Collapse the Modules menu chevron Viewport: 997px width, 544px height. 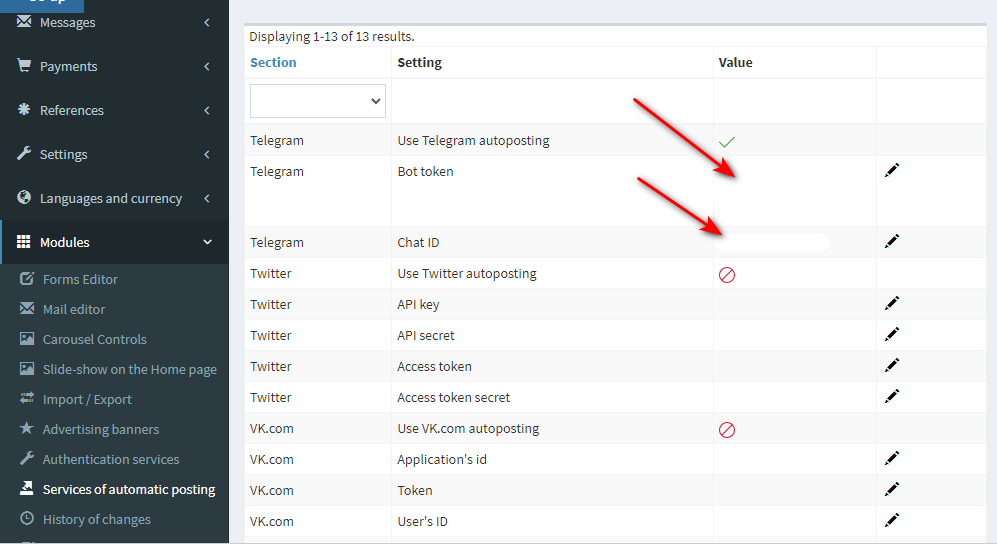point(207,242)
